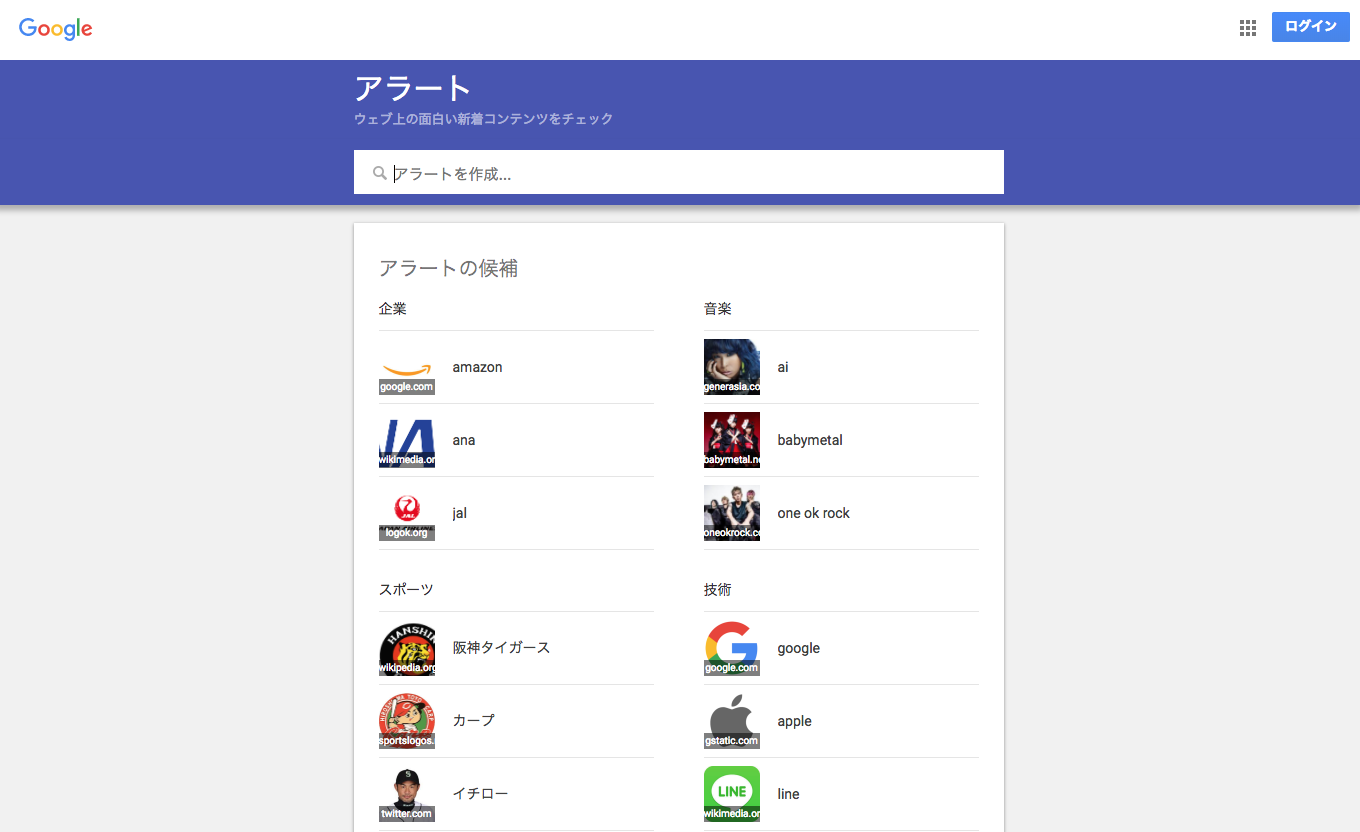Select the babymetal band thumbnail
The height and width of the screenshot is (832, 1360).
pyautogui.click(x=732, y=440)
